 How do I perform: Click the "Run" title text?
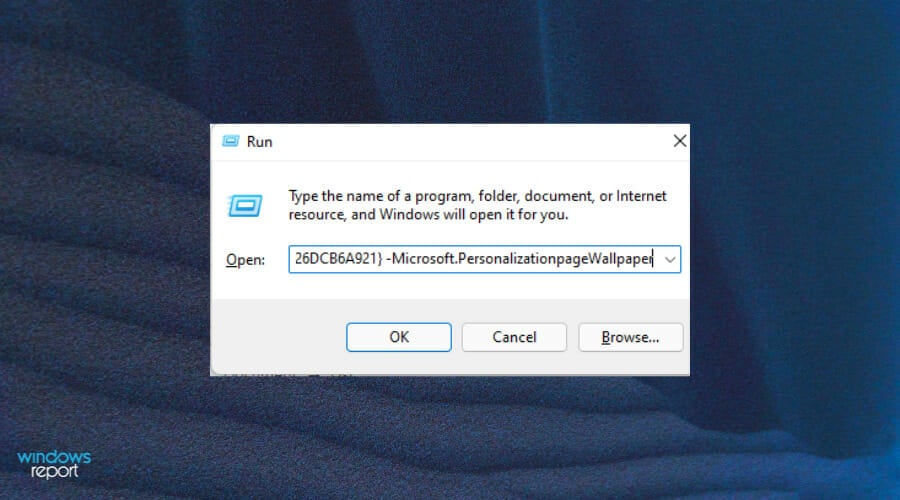pyautogui.click(x=259, y=142)
